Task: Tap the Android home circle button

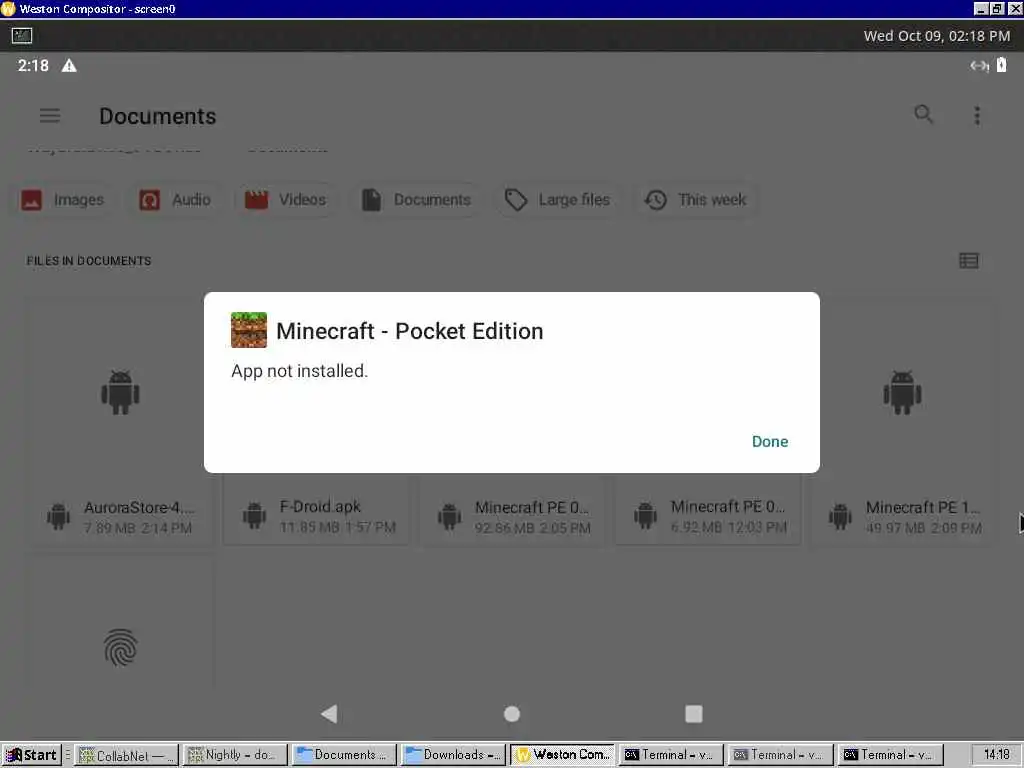Action: pos(512,714)
